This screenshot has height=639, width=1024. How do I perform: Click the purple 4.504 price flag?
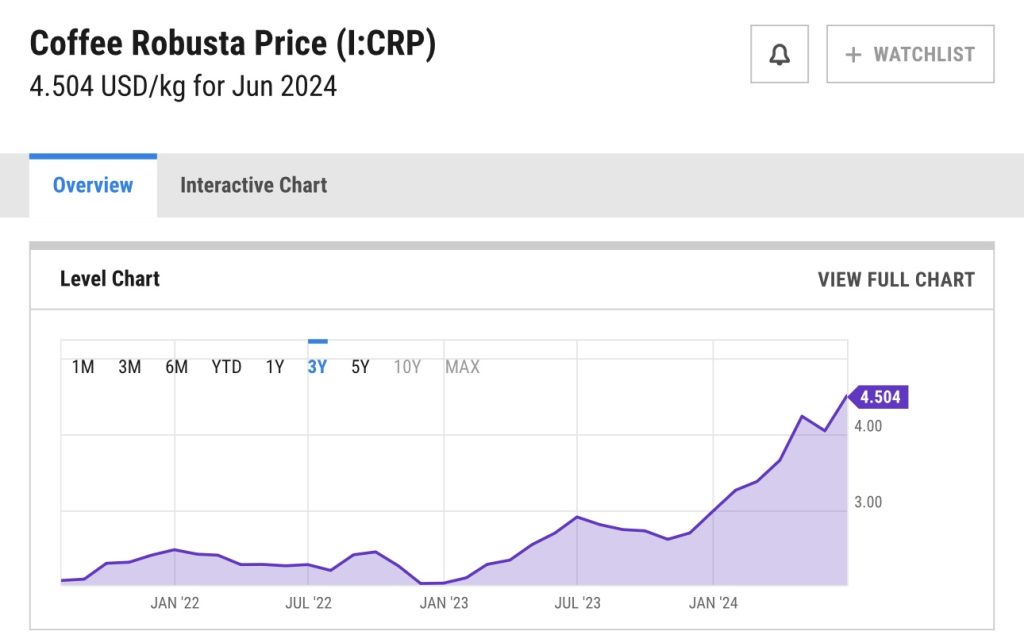pyautogui.click(x=879, y=397)
